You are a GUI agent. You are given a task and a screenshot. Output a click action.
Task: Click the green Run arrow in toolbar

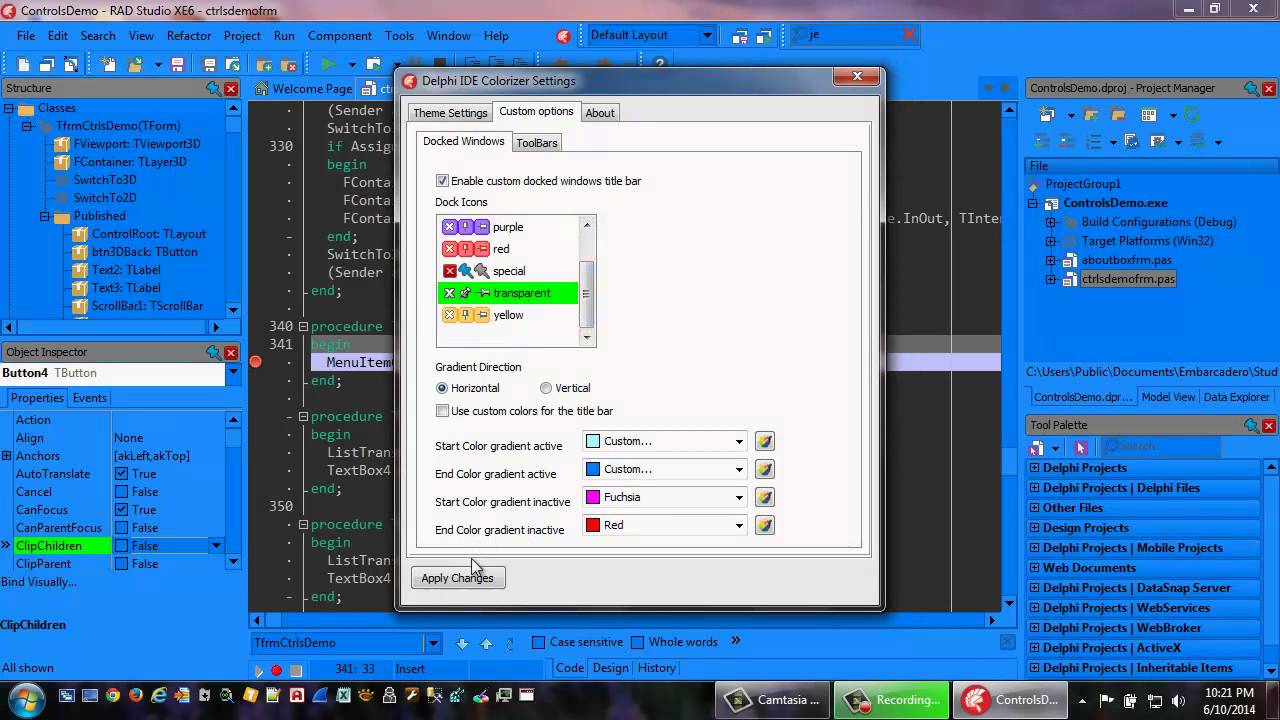[328, 65]
